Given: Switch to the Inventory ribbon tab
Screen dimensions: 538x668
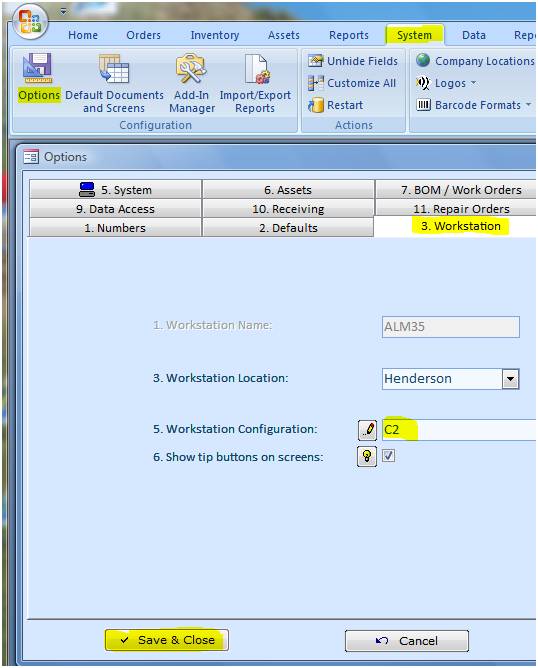Looking at the screenshot, I should [x=215, y=35].
